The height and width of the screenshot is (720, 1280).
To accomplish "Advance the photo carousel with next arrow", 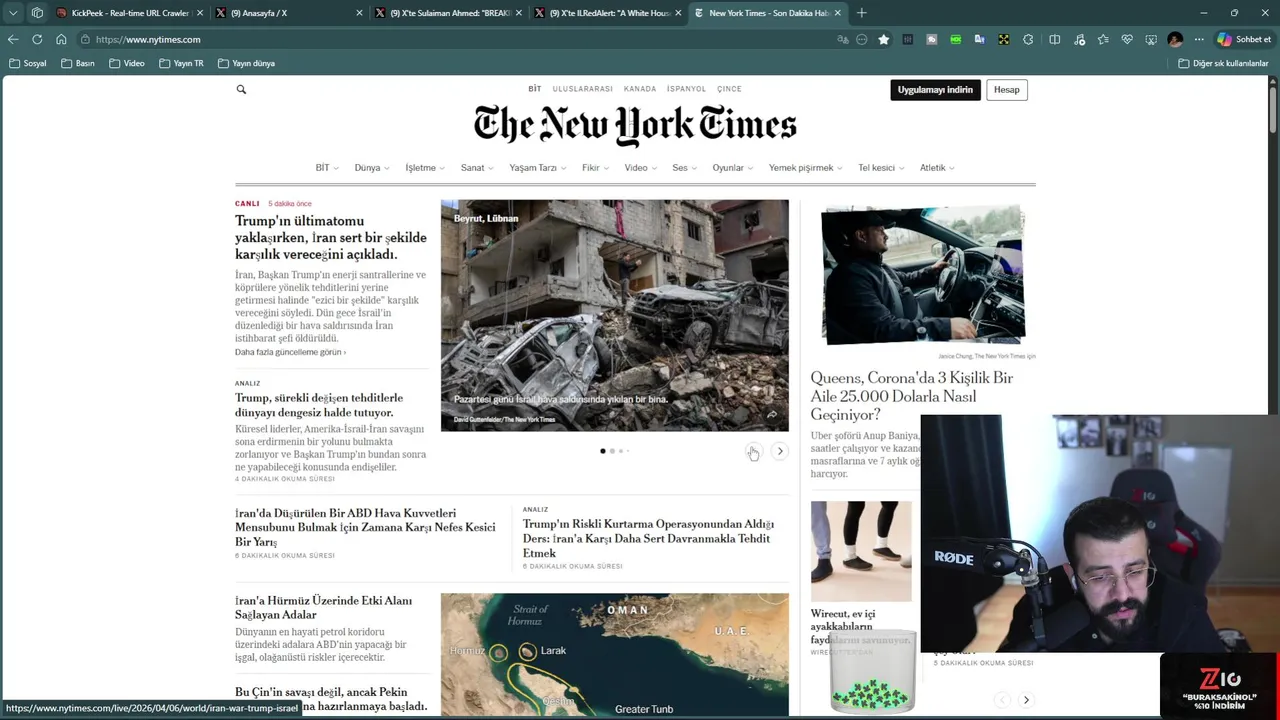I will click(x=780, y=451).
